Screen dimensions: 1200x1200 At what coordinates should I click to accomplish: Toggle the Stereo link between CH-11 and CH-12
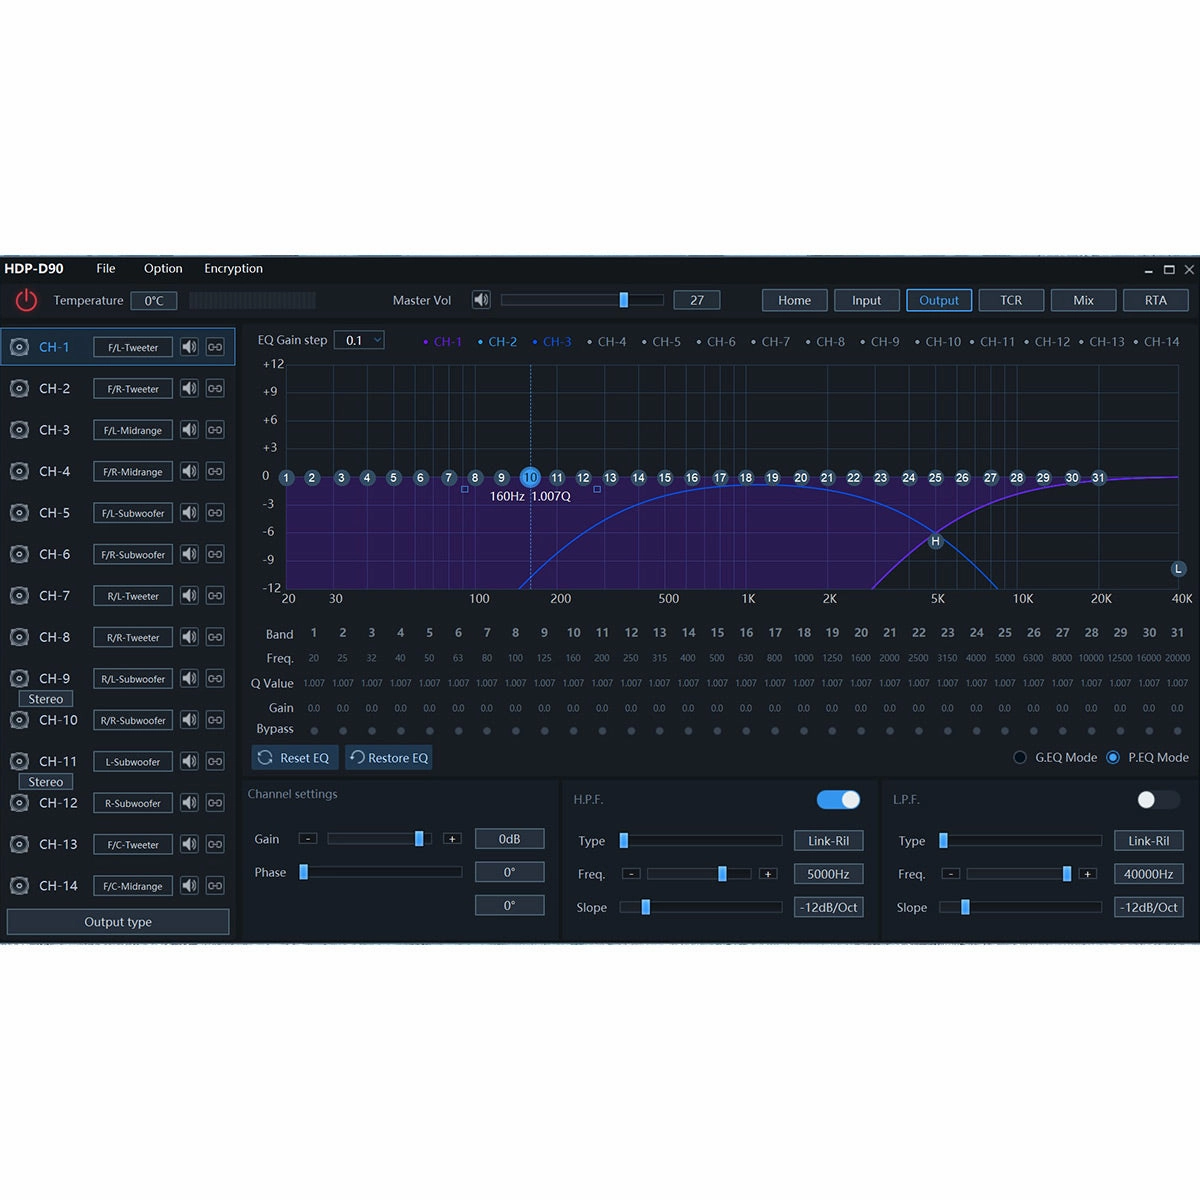45,782
